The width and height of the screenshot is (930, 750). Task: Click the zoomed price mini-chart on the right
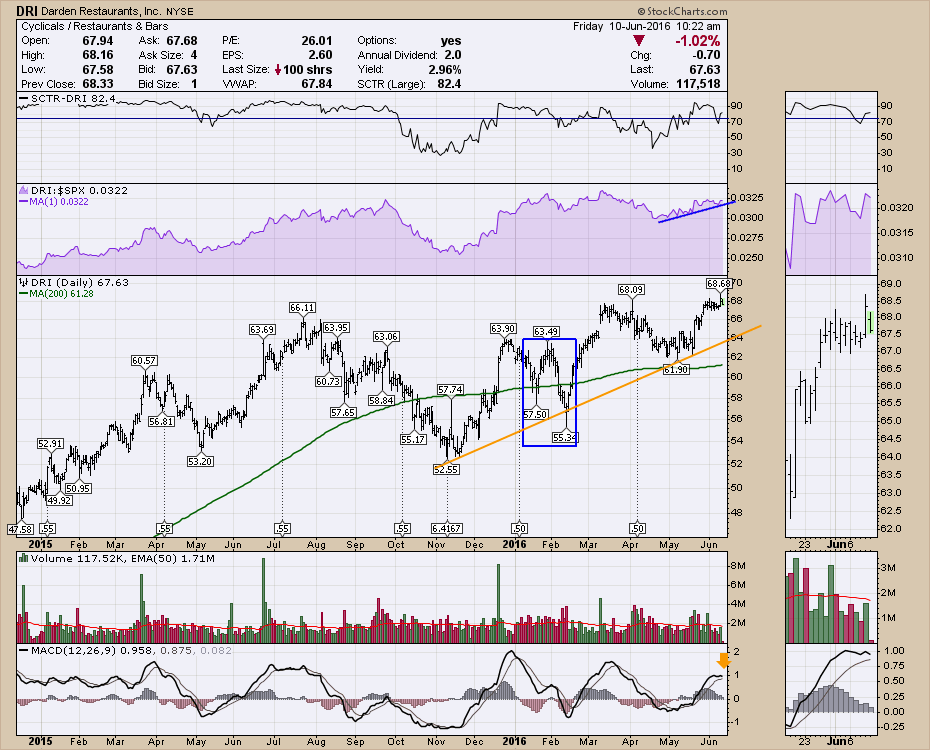pyautogui.click(x=831, y=407)
